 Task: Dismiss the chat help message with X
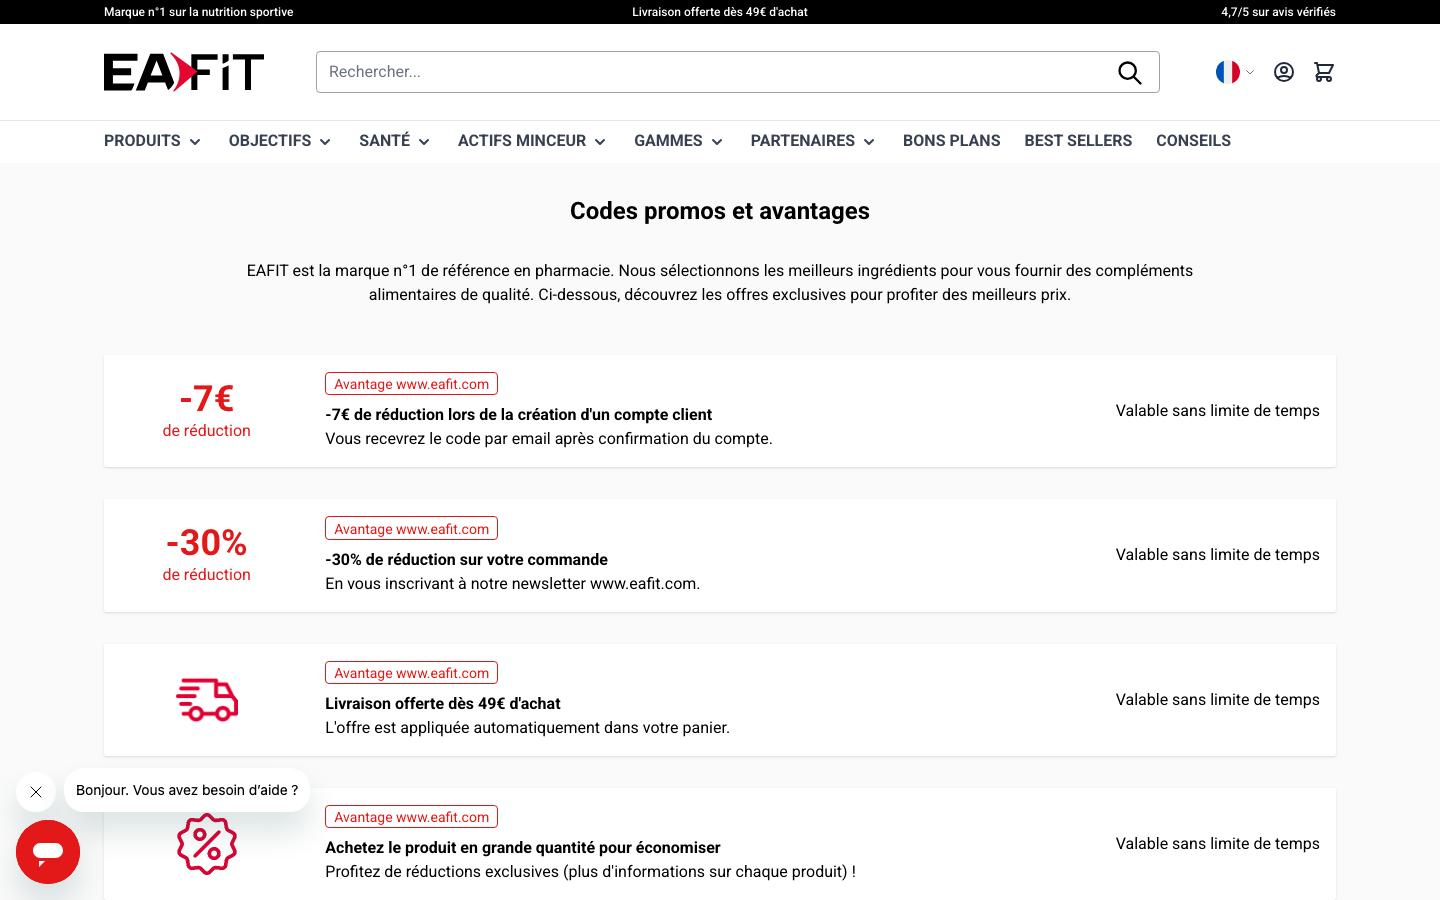(36, 792)
